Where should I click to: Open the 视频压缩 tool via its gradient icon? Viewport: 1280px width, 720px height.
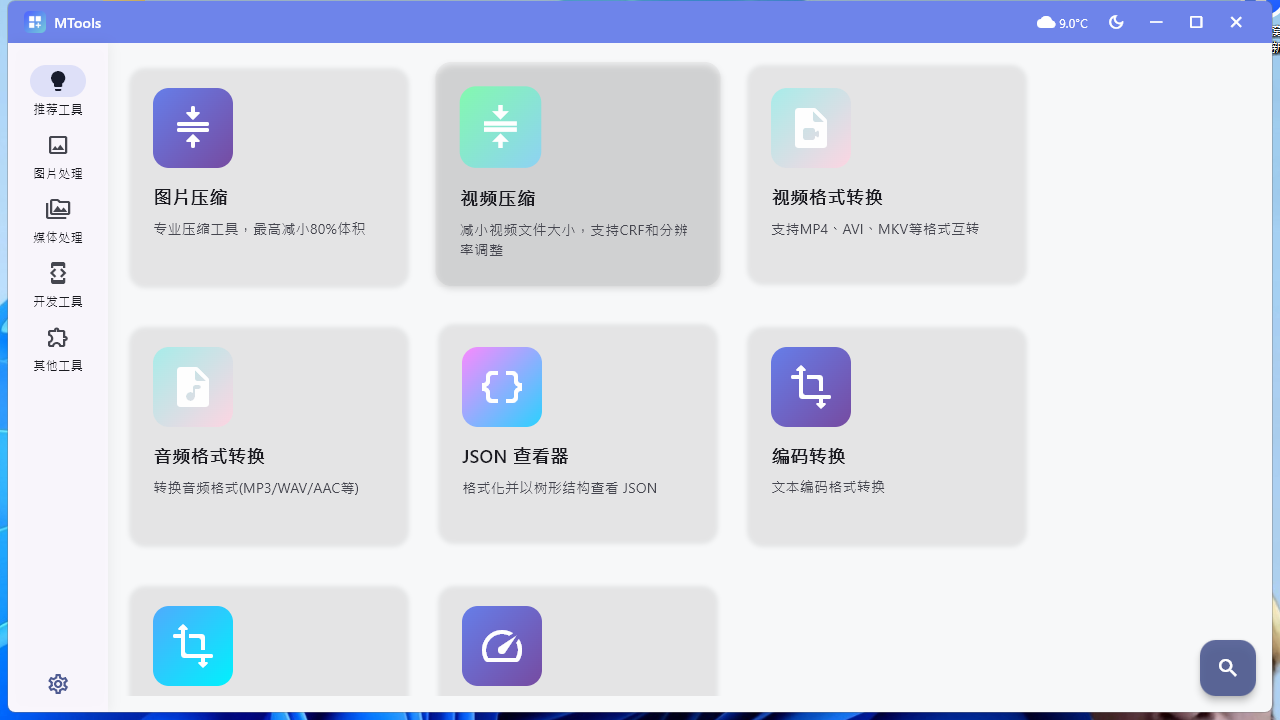click(x=500, y=127)
